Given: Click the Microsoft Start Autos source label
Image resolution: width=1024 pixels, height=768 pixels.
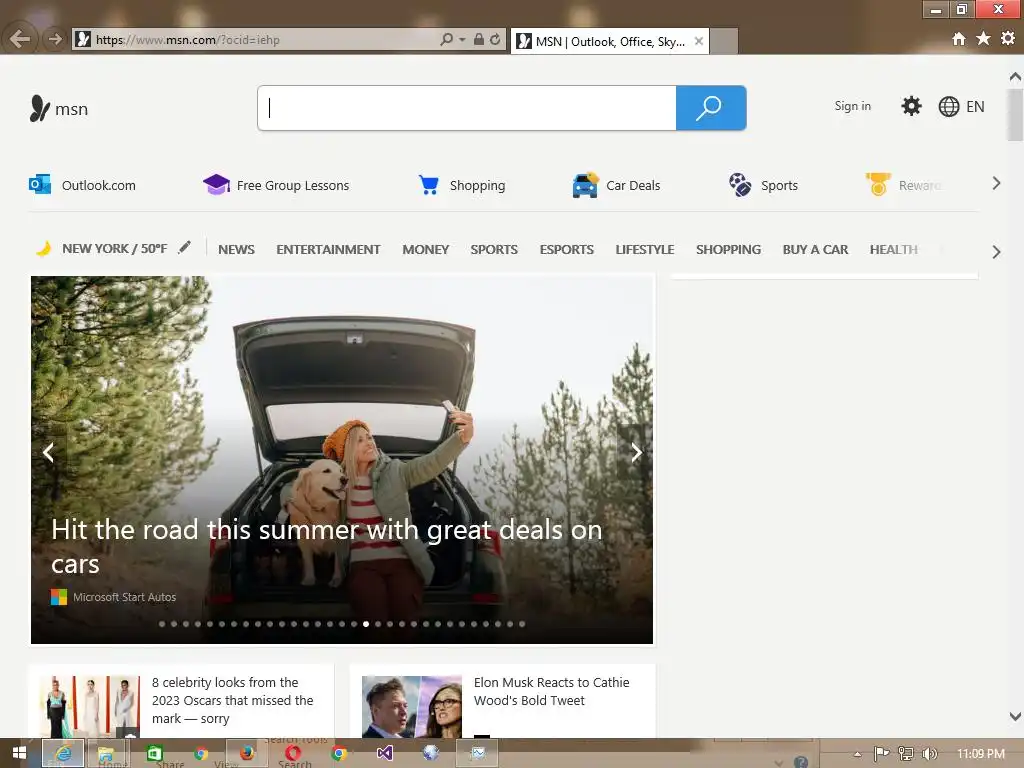Looking at the screenshot, I should point(124,597).
